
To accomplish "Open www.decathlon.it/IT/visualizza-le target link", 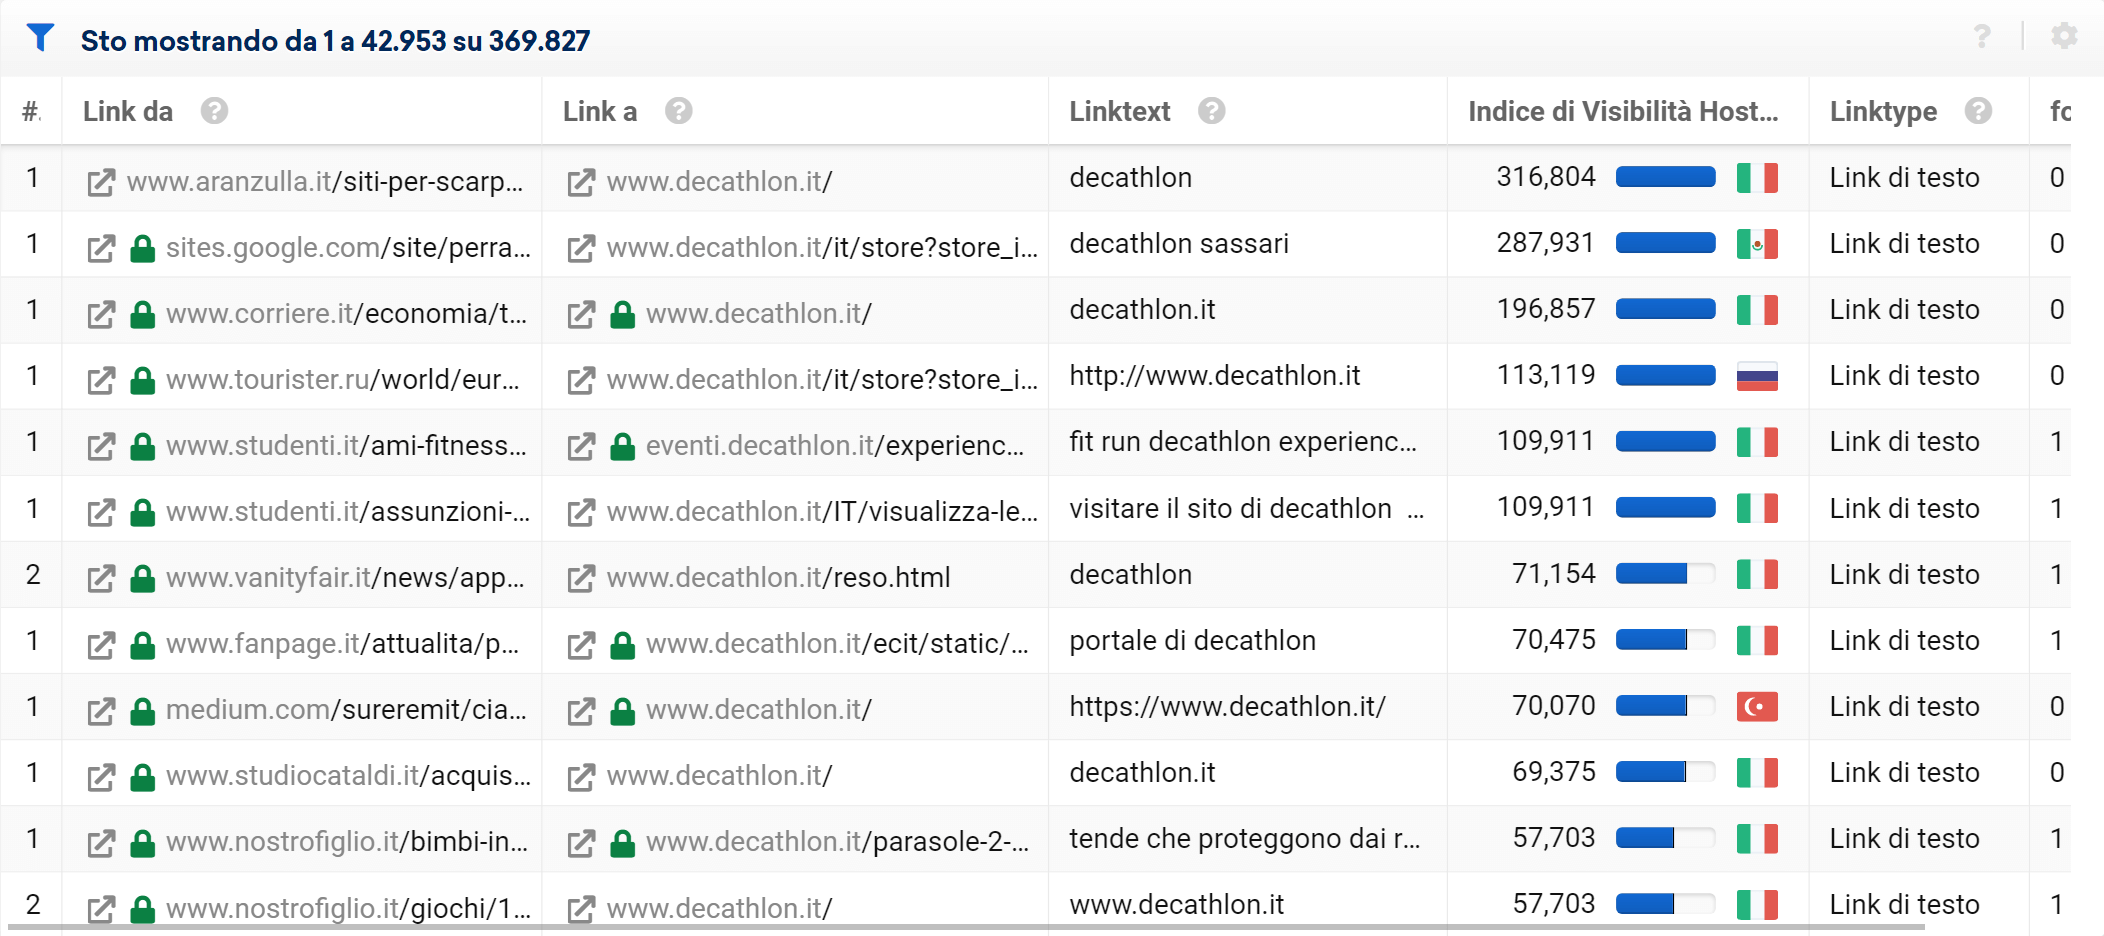I will click(x=822, y=512).
